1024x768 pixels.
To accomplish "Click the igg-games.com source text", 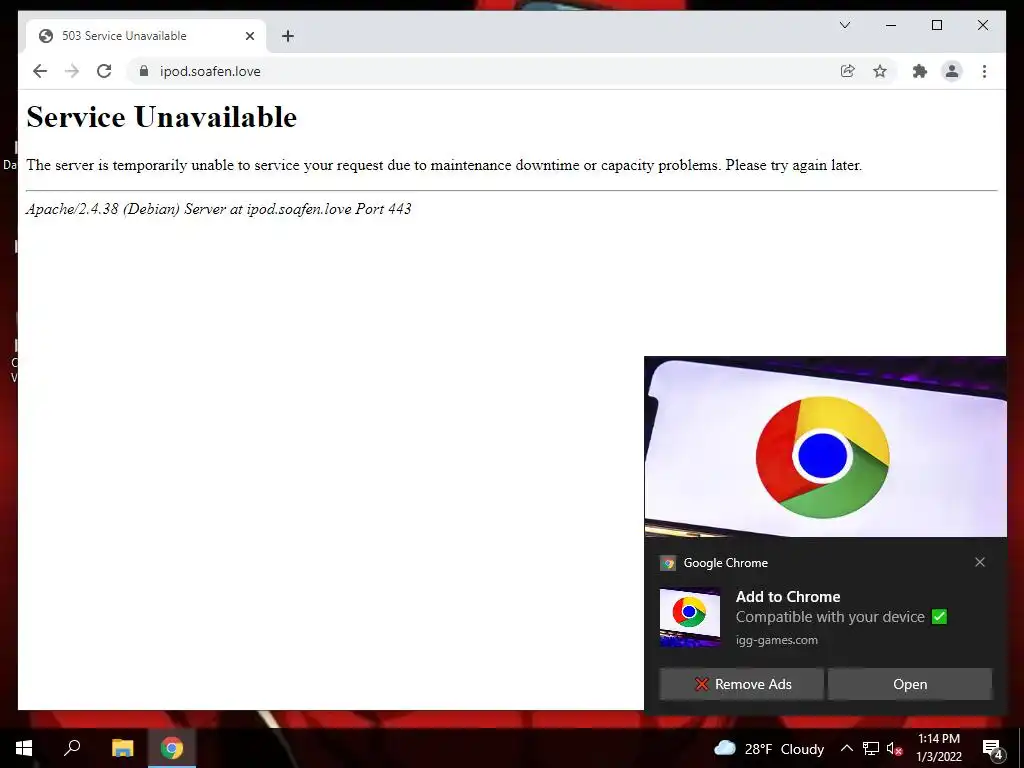I will [x=776, y=640].
